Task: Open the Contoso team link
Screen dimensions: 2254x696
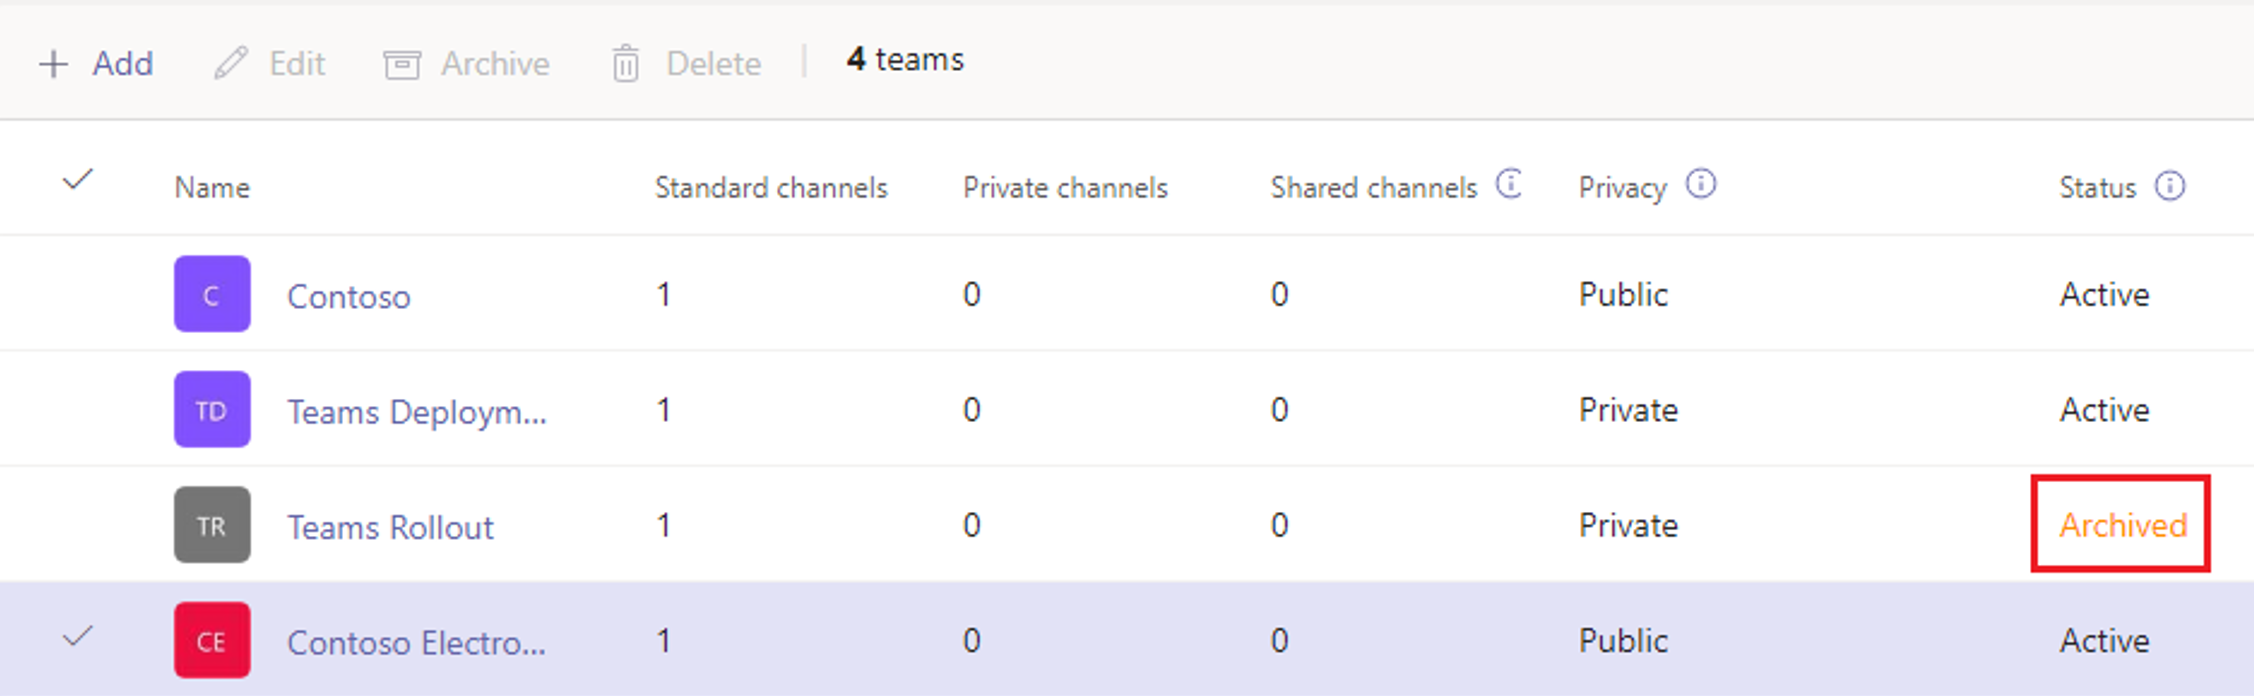Action: [349, 296]
